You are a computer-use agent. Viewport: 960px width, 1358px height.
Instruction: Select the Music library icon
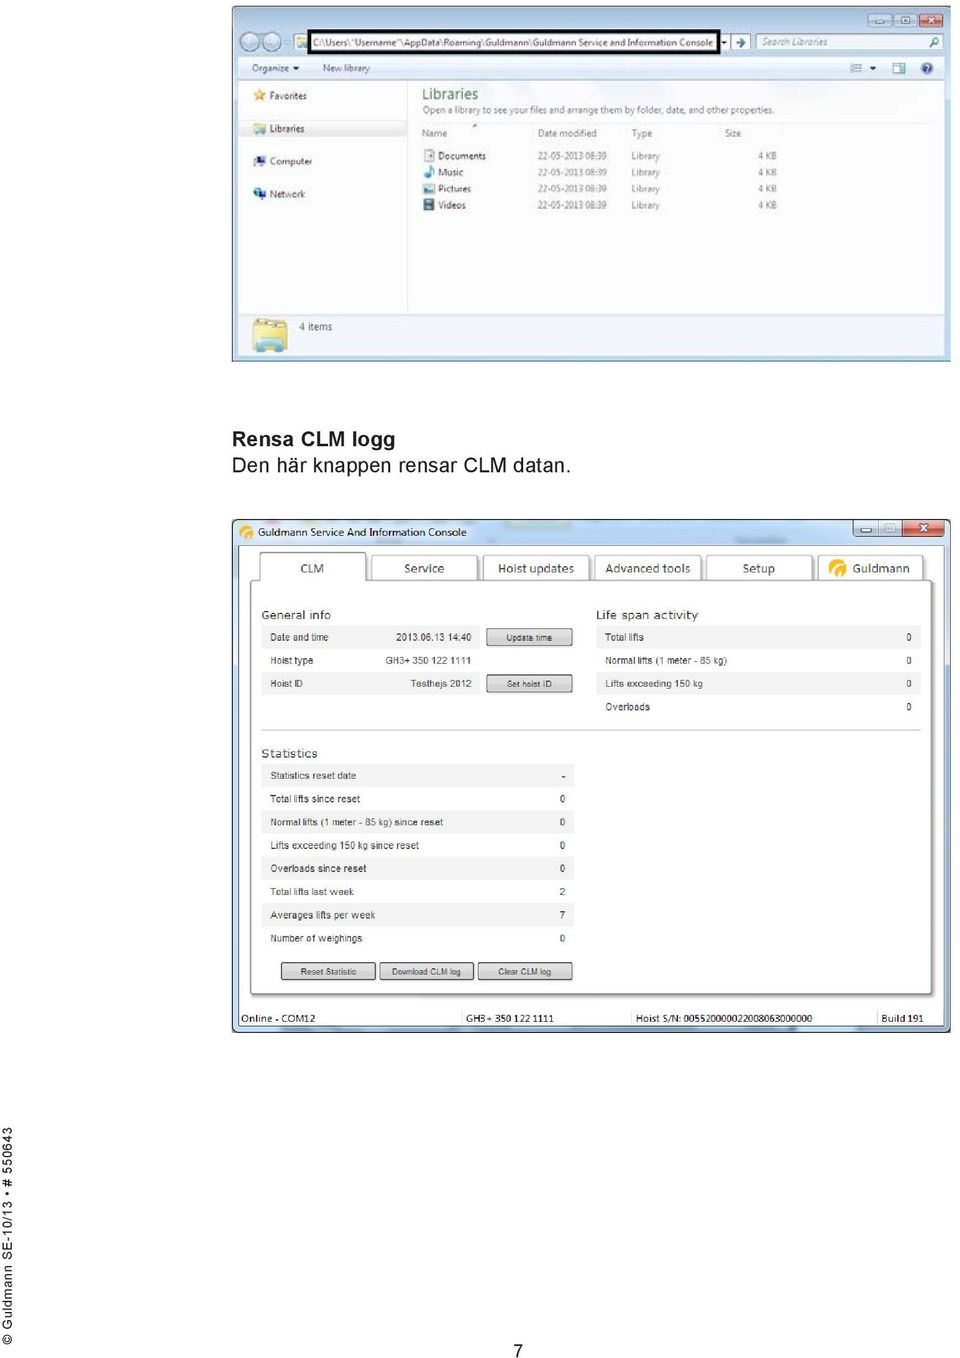coord(429,172)
